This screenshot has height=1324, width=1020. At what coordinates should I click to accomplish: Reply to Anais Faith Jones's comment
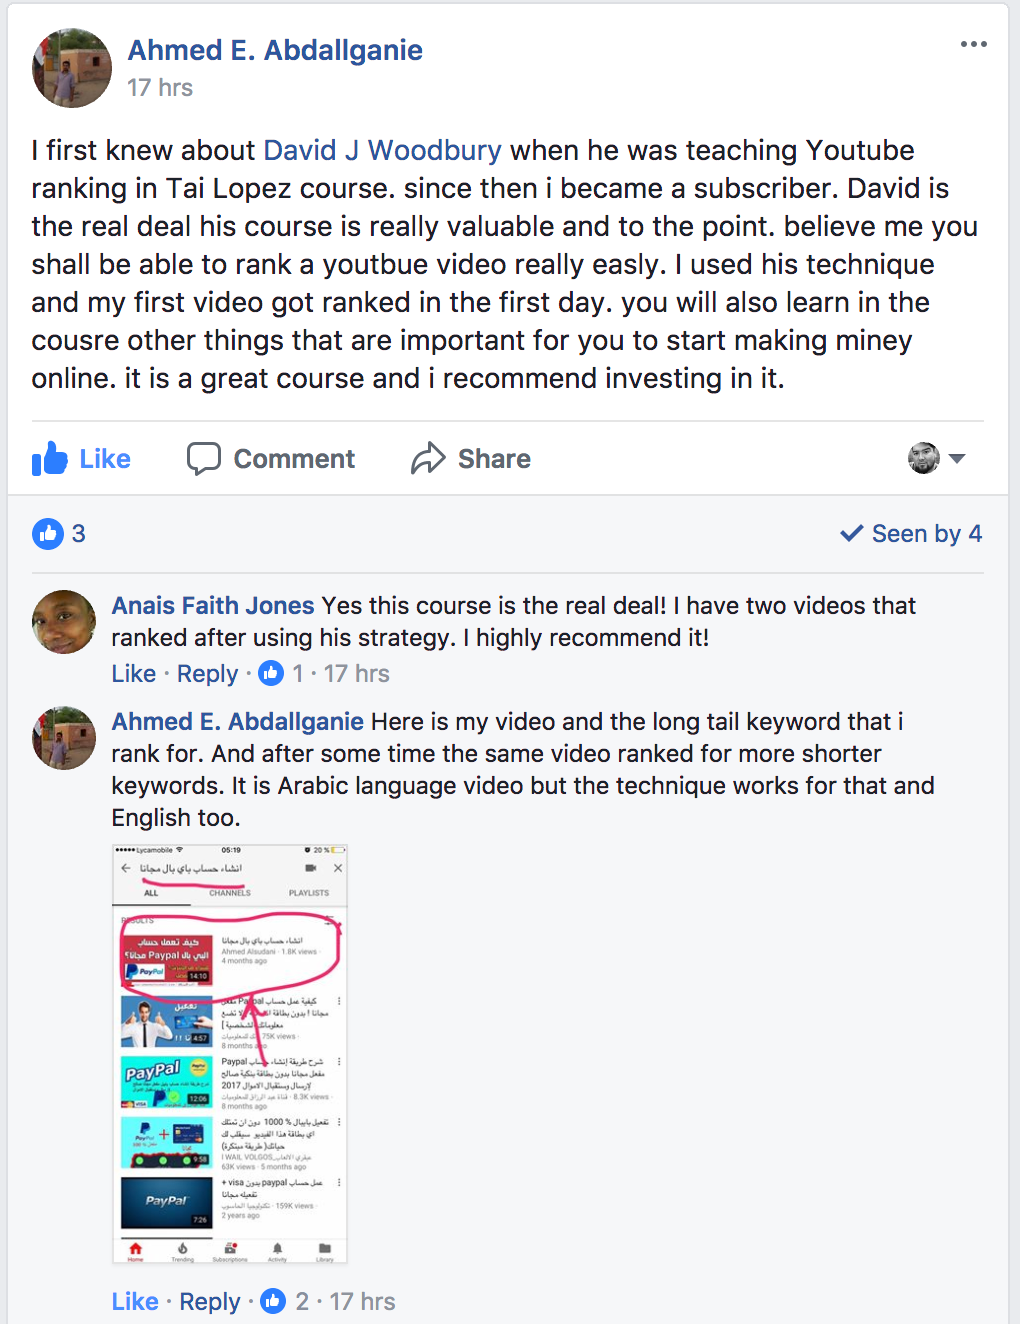tap(208, 674)
